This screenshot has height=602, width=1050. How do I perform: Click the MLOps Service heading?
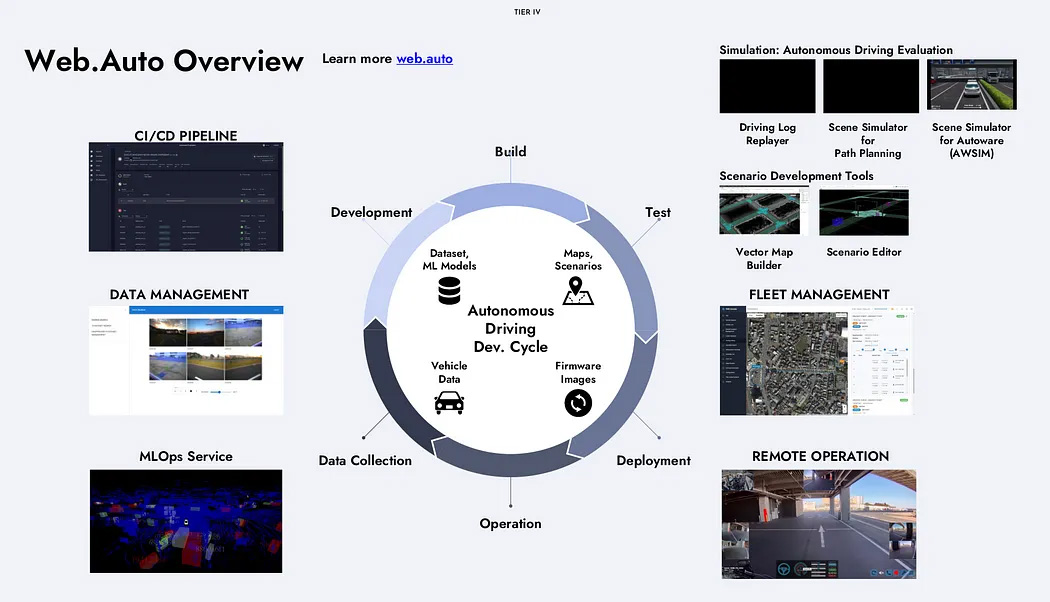[x=185, y=457]
